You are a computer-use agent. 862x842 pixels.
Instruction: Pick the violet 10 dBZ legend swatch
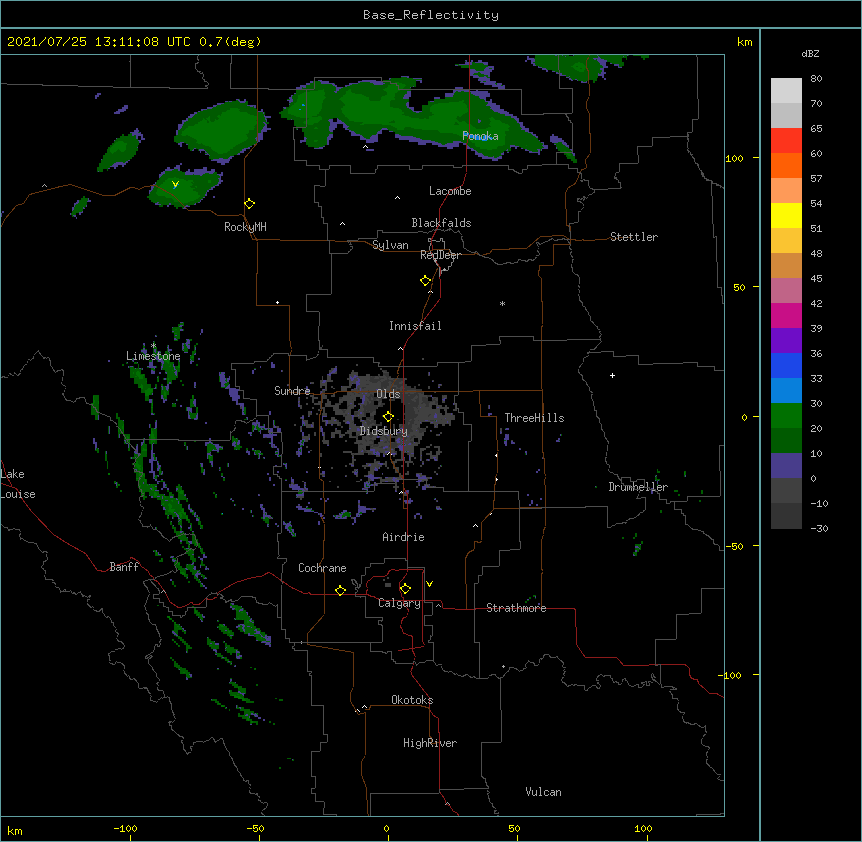(x=786, y=466)
